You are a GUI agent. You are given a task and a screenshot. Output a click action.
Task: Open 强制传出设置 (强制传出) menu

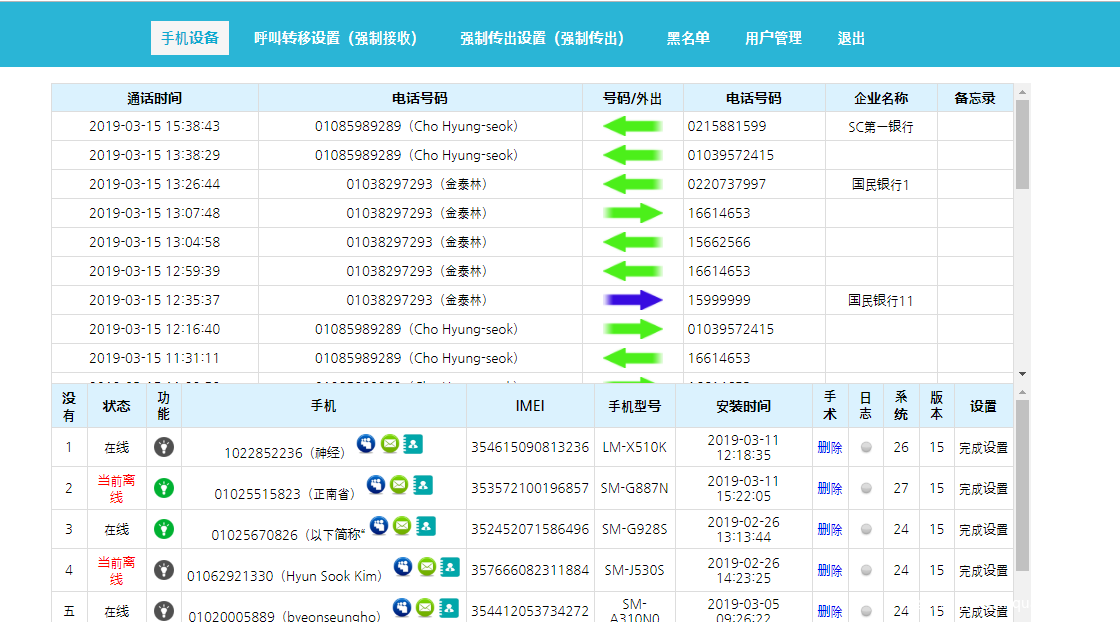[542, 39]
